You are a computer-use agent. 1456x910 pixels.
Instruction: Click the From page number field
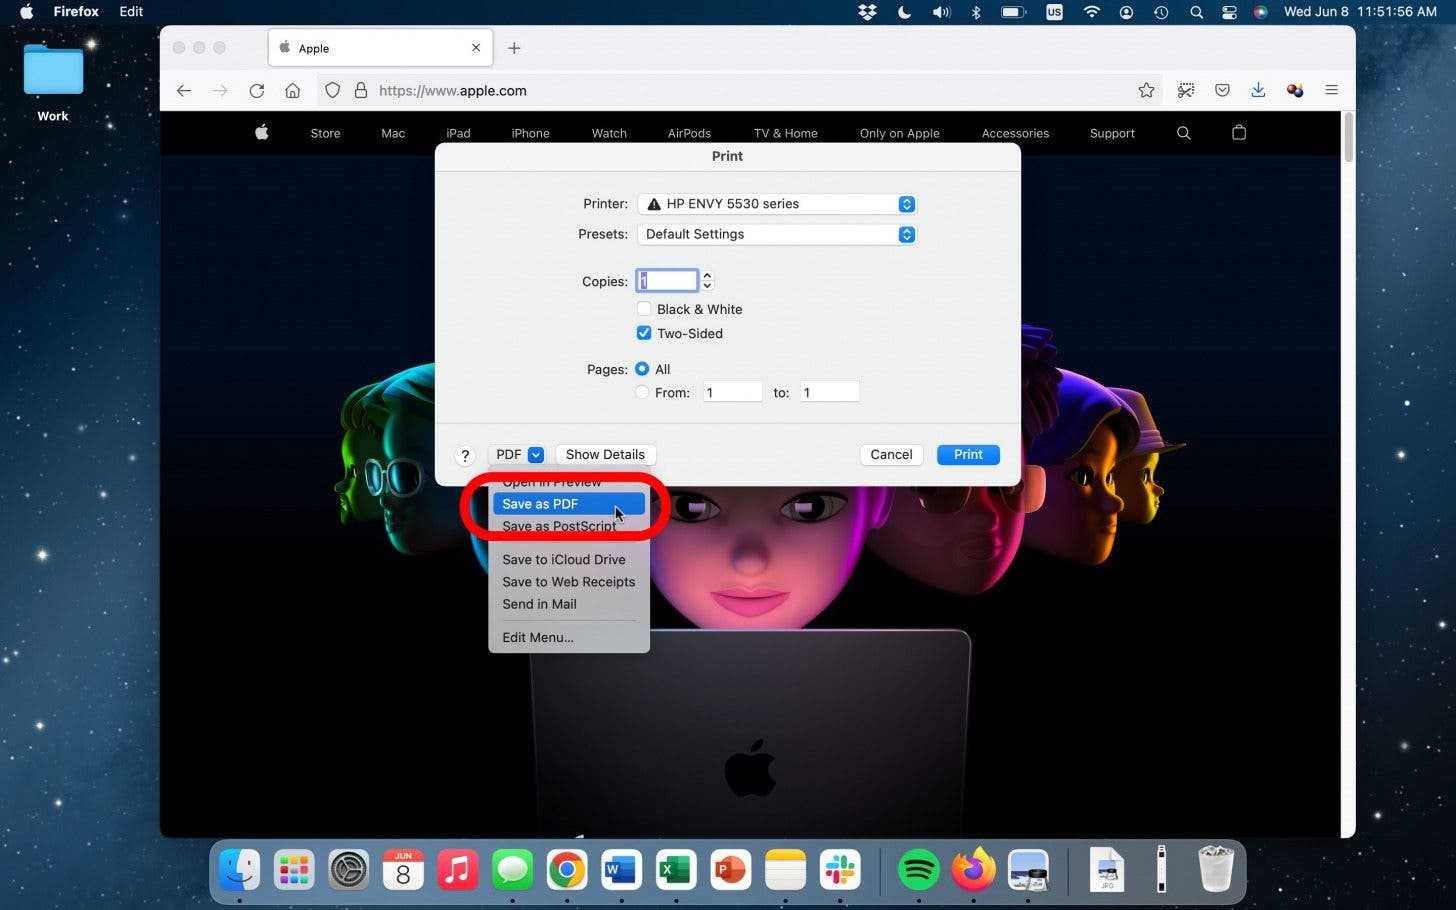732,392
